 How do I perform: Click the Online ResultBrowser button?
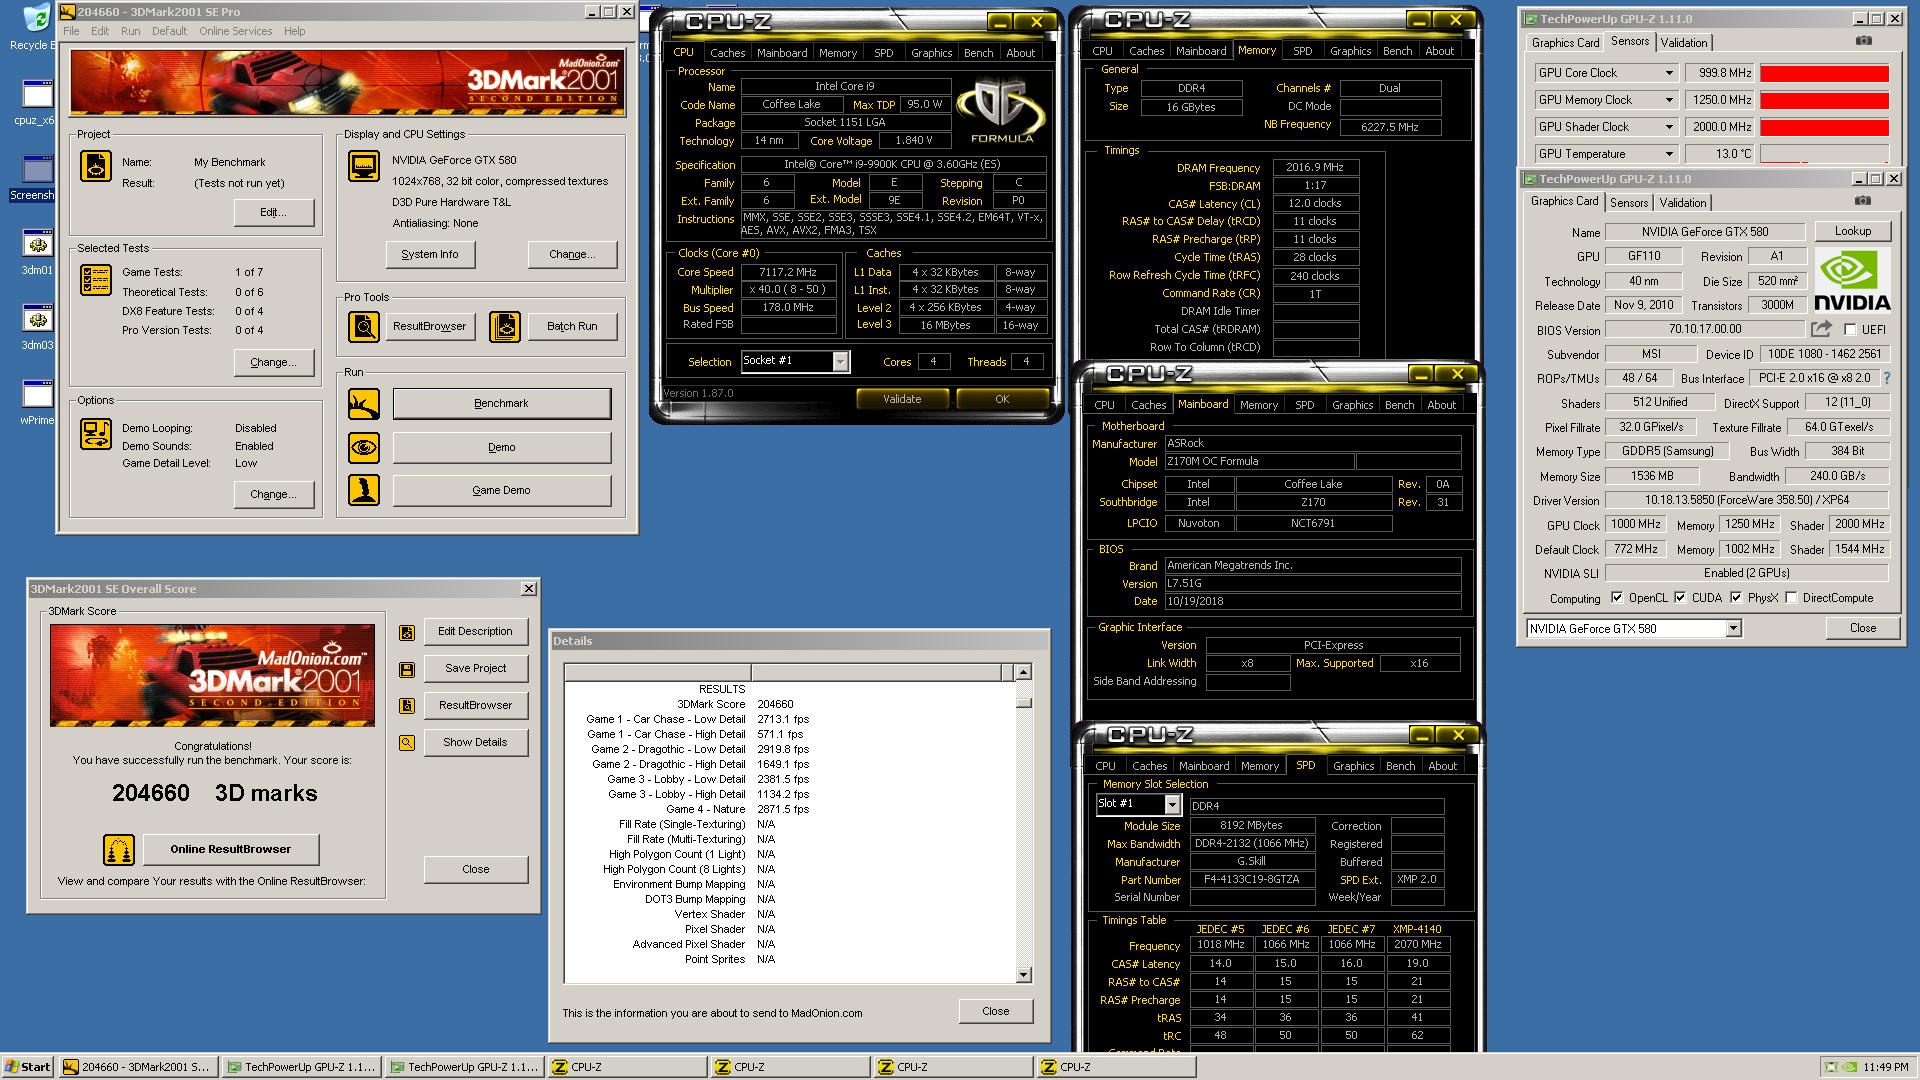click(230, 850)
